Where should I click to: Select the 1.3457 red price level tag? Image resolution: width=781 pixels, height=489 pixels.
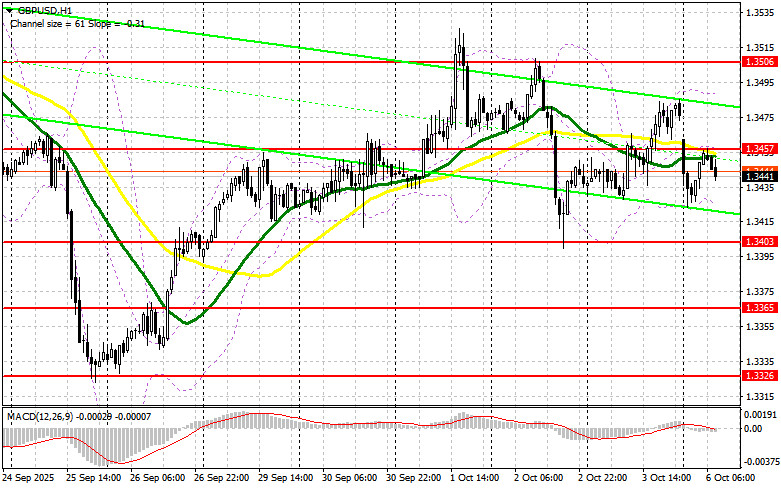760,148
